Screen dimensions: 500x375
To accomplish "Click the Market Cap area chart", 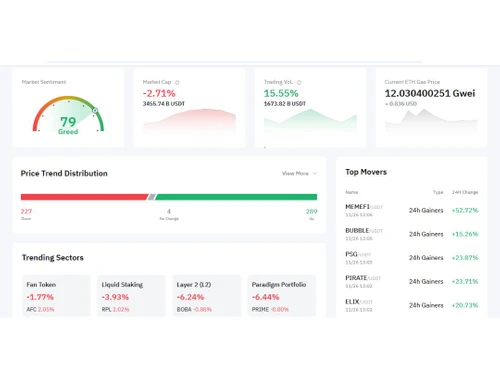I will (x=189, y=121).
